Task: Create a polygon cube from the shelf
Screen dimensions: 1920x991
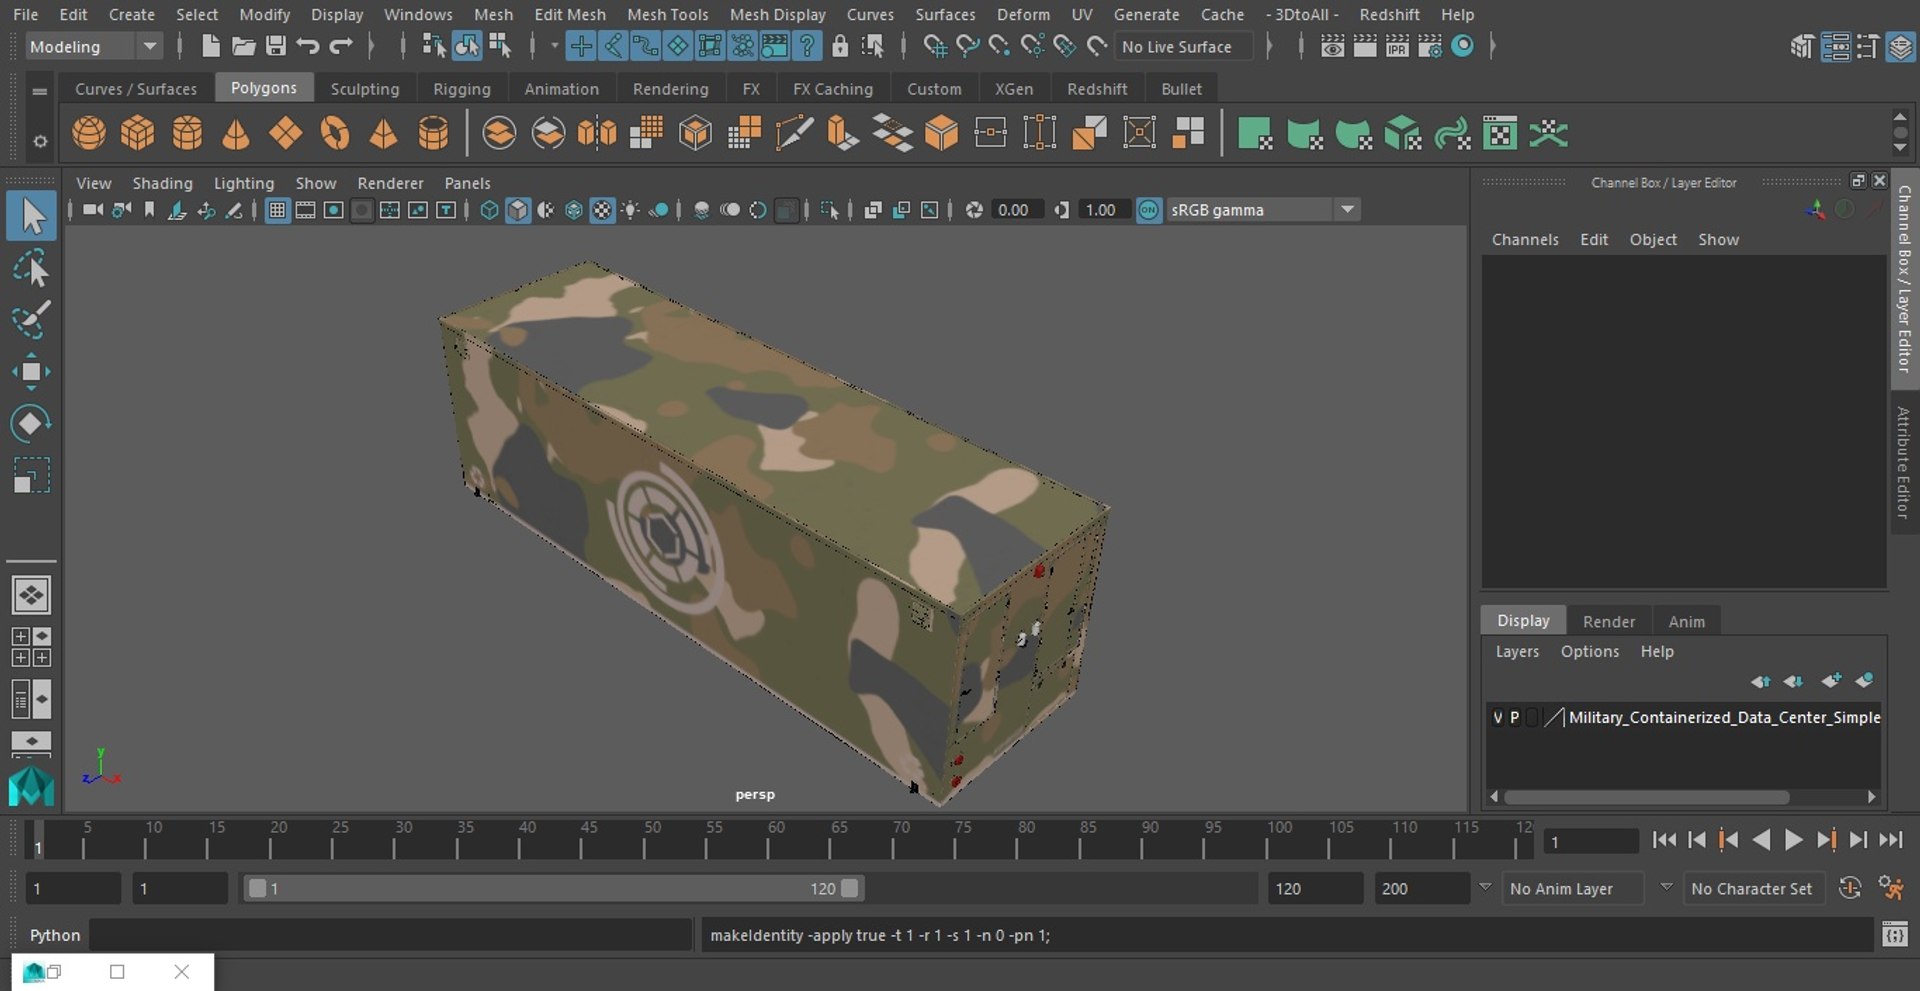Action: [138, 133]
